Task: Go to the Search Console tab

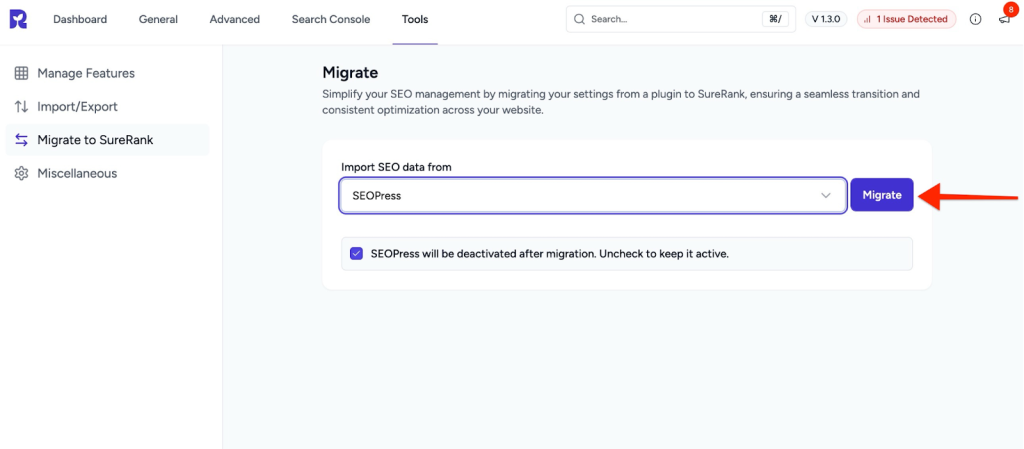Action: click(330, 20)
